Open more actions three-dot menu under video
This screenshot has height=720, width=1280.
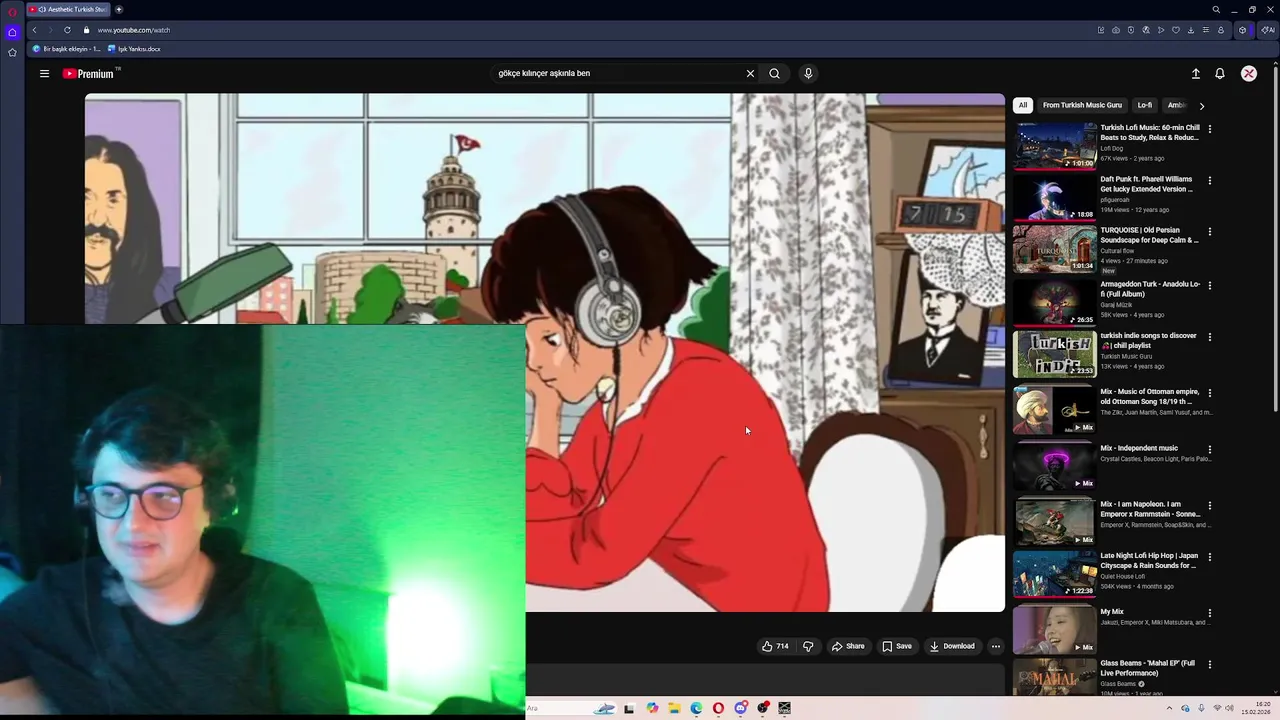click(995, 646)
